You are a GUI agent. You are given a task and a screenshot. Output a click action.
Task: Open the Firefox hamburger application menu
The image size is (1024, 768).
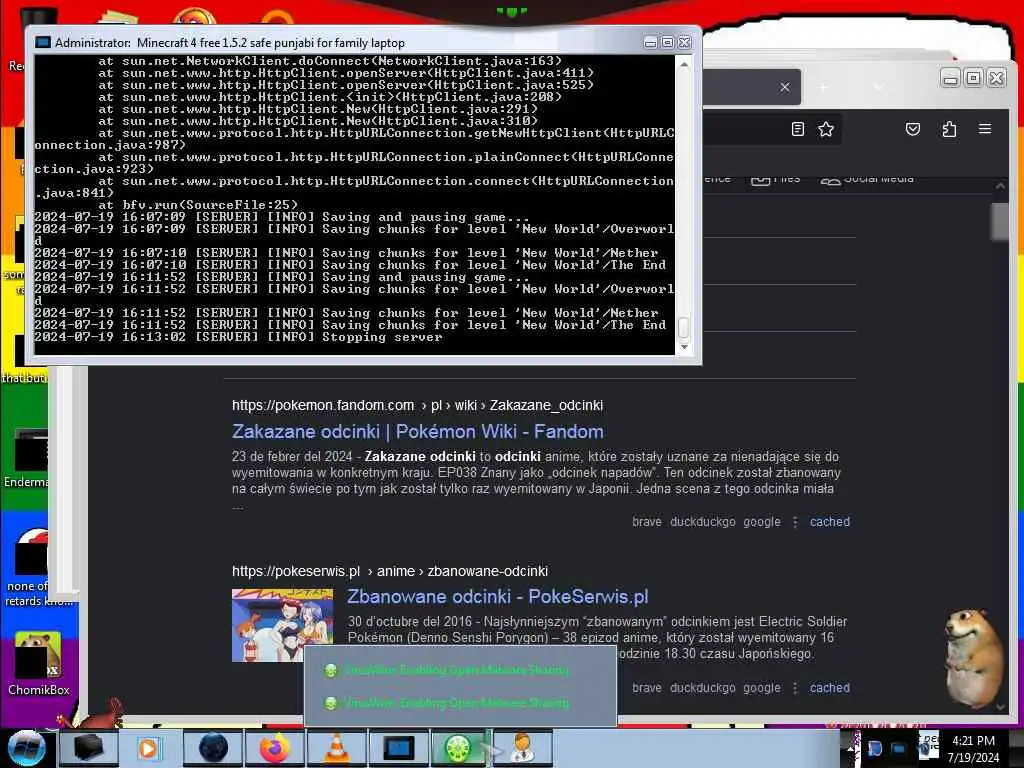coord(985,129)
